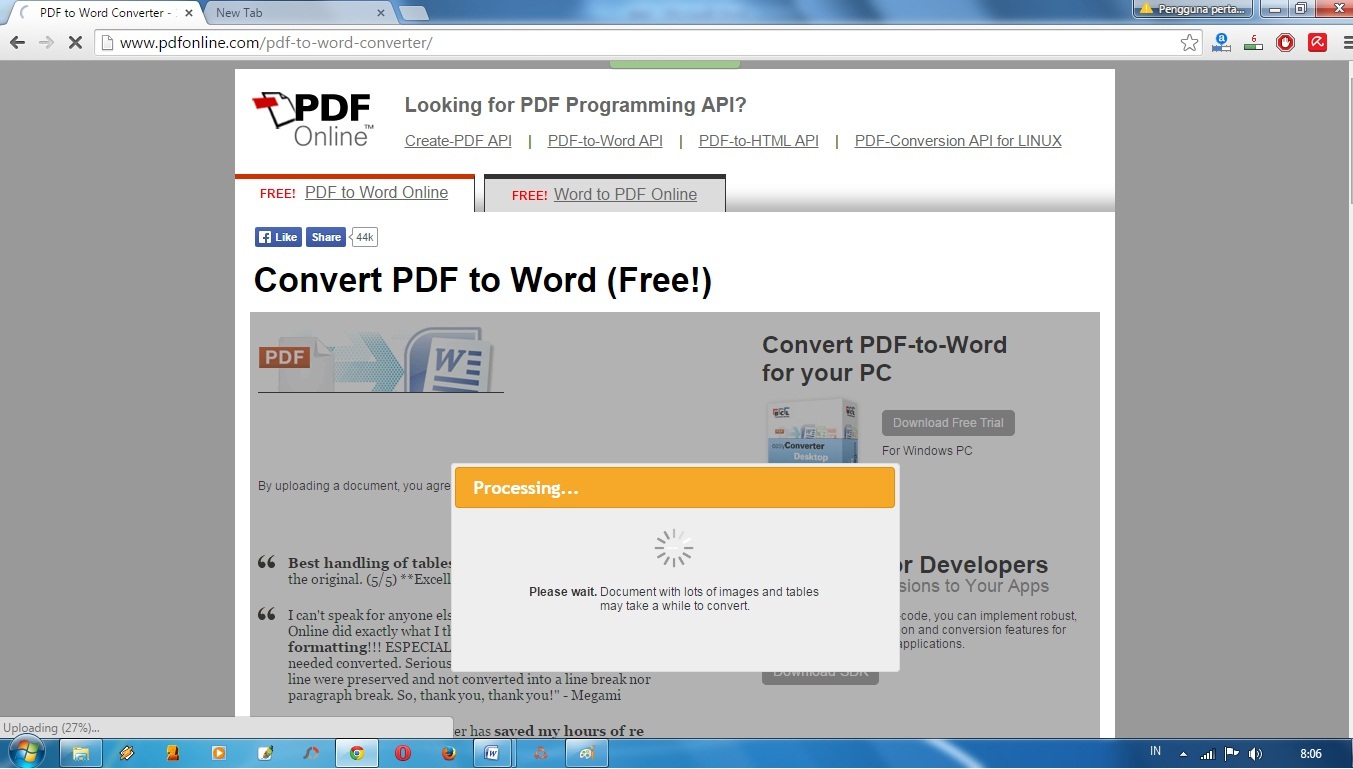The height and width of the screenshot is (769, 1353).
Task: Click the address bar URL
Action: click(276, 43)
